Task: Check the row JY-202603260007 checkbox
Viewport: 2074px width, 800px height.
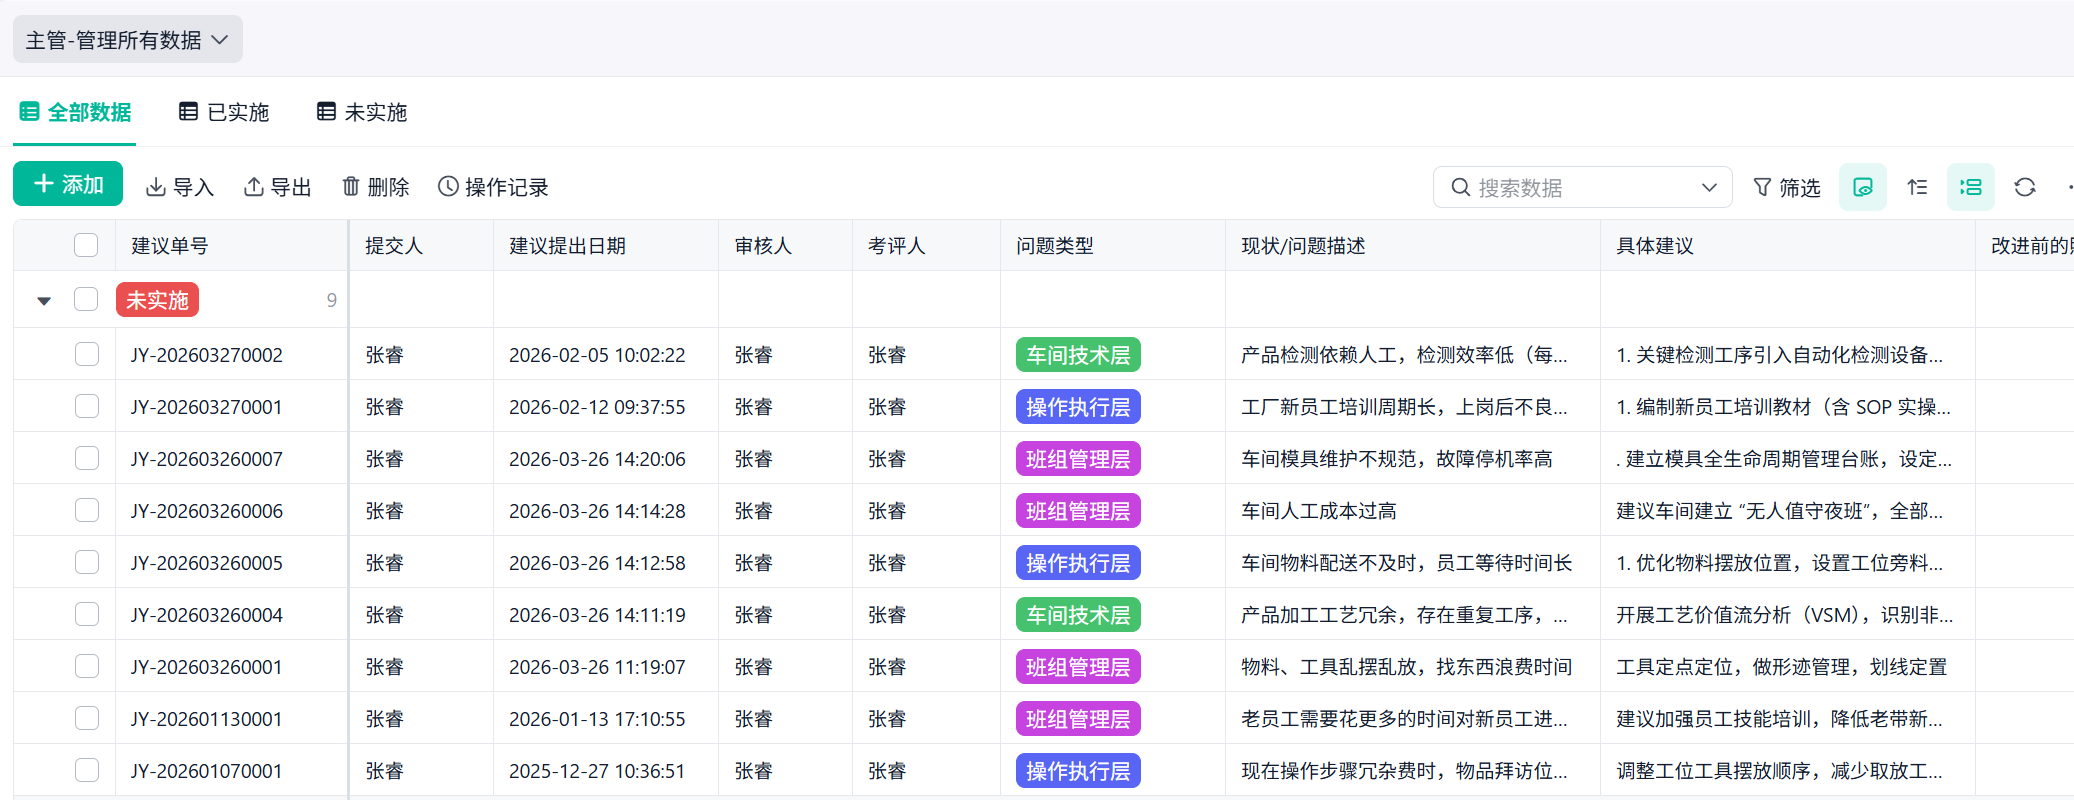Action: tap(87, 458)
